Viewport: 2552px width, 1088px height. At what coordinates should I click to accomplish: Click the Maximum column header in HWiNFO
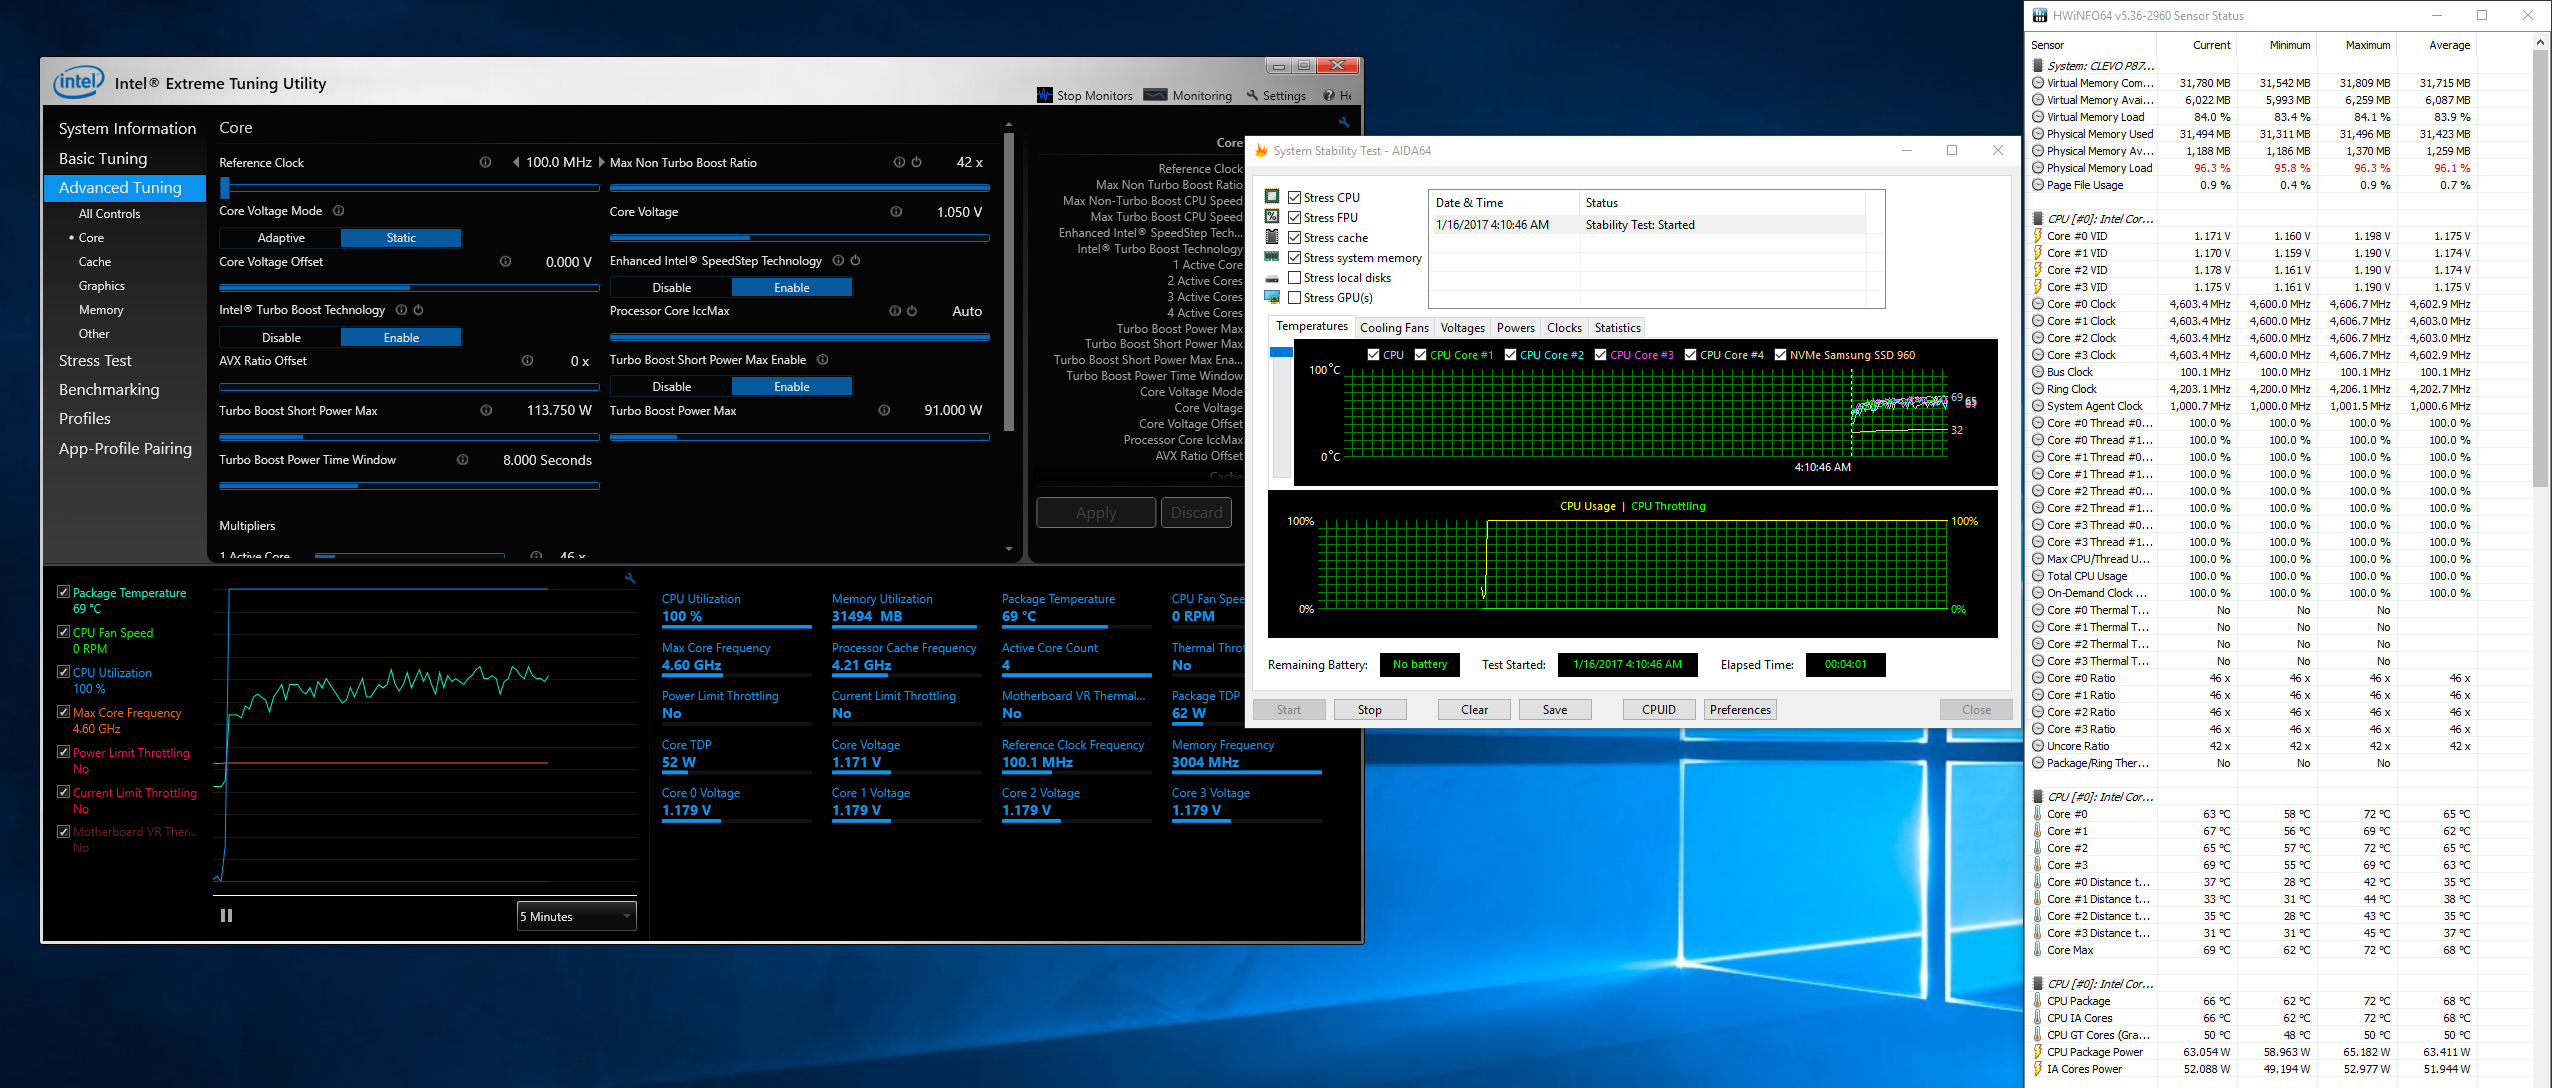2367,45
